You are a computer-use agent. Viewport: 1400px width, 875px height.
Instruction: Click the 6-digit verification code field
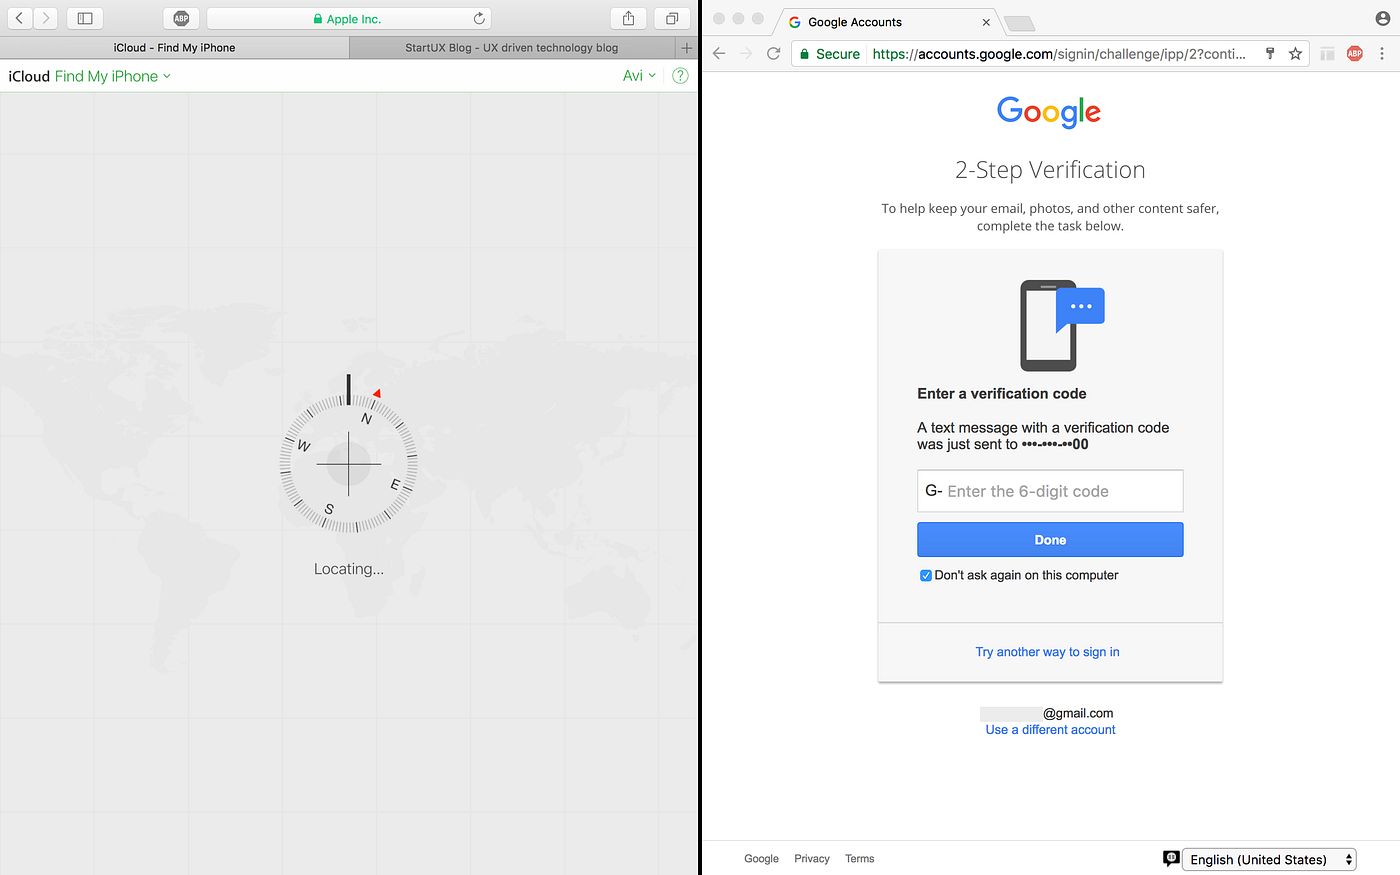click(x=1050, y=491)
